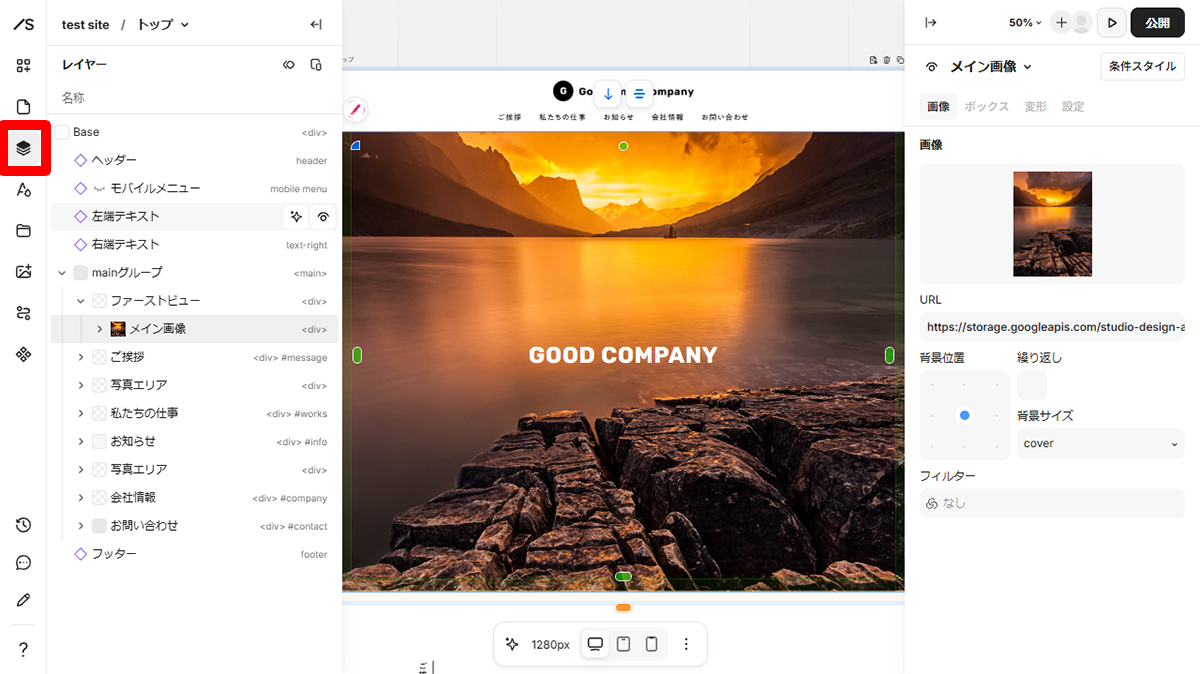Collapse the mainグループ layer
The height and width of the screenshot is (674, 1200).
[62, 273]
